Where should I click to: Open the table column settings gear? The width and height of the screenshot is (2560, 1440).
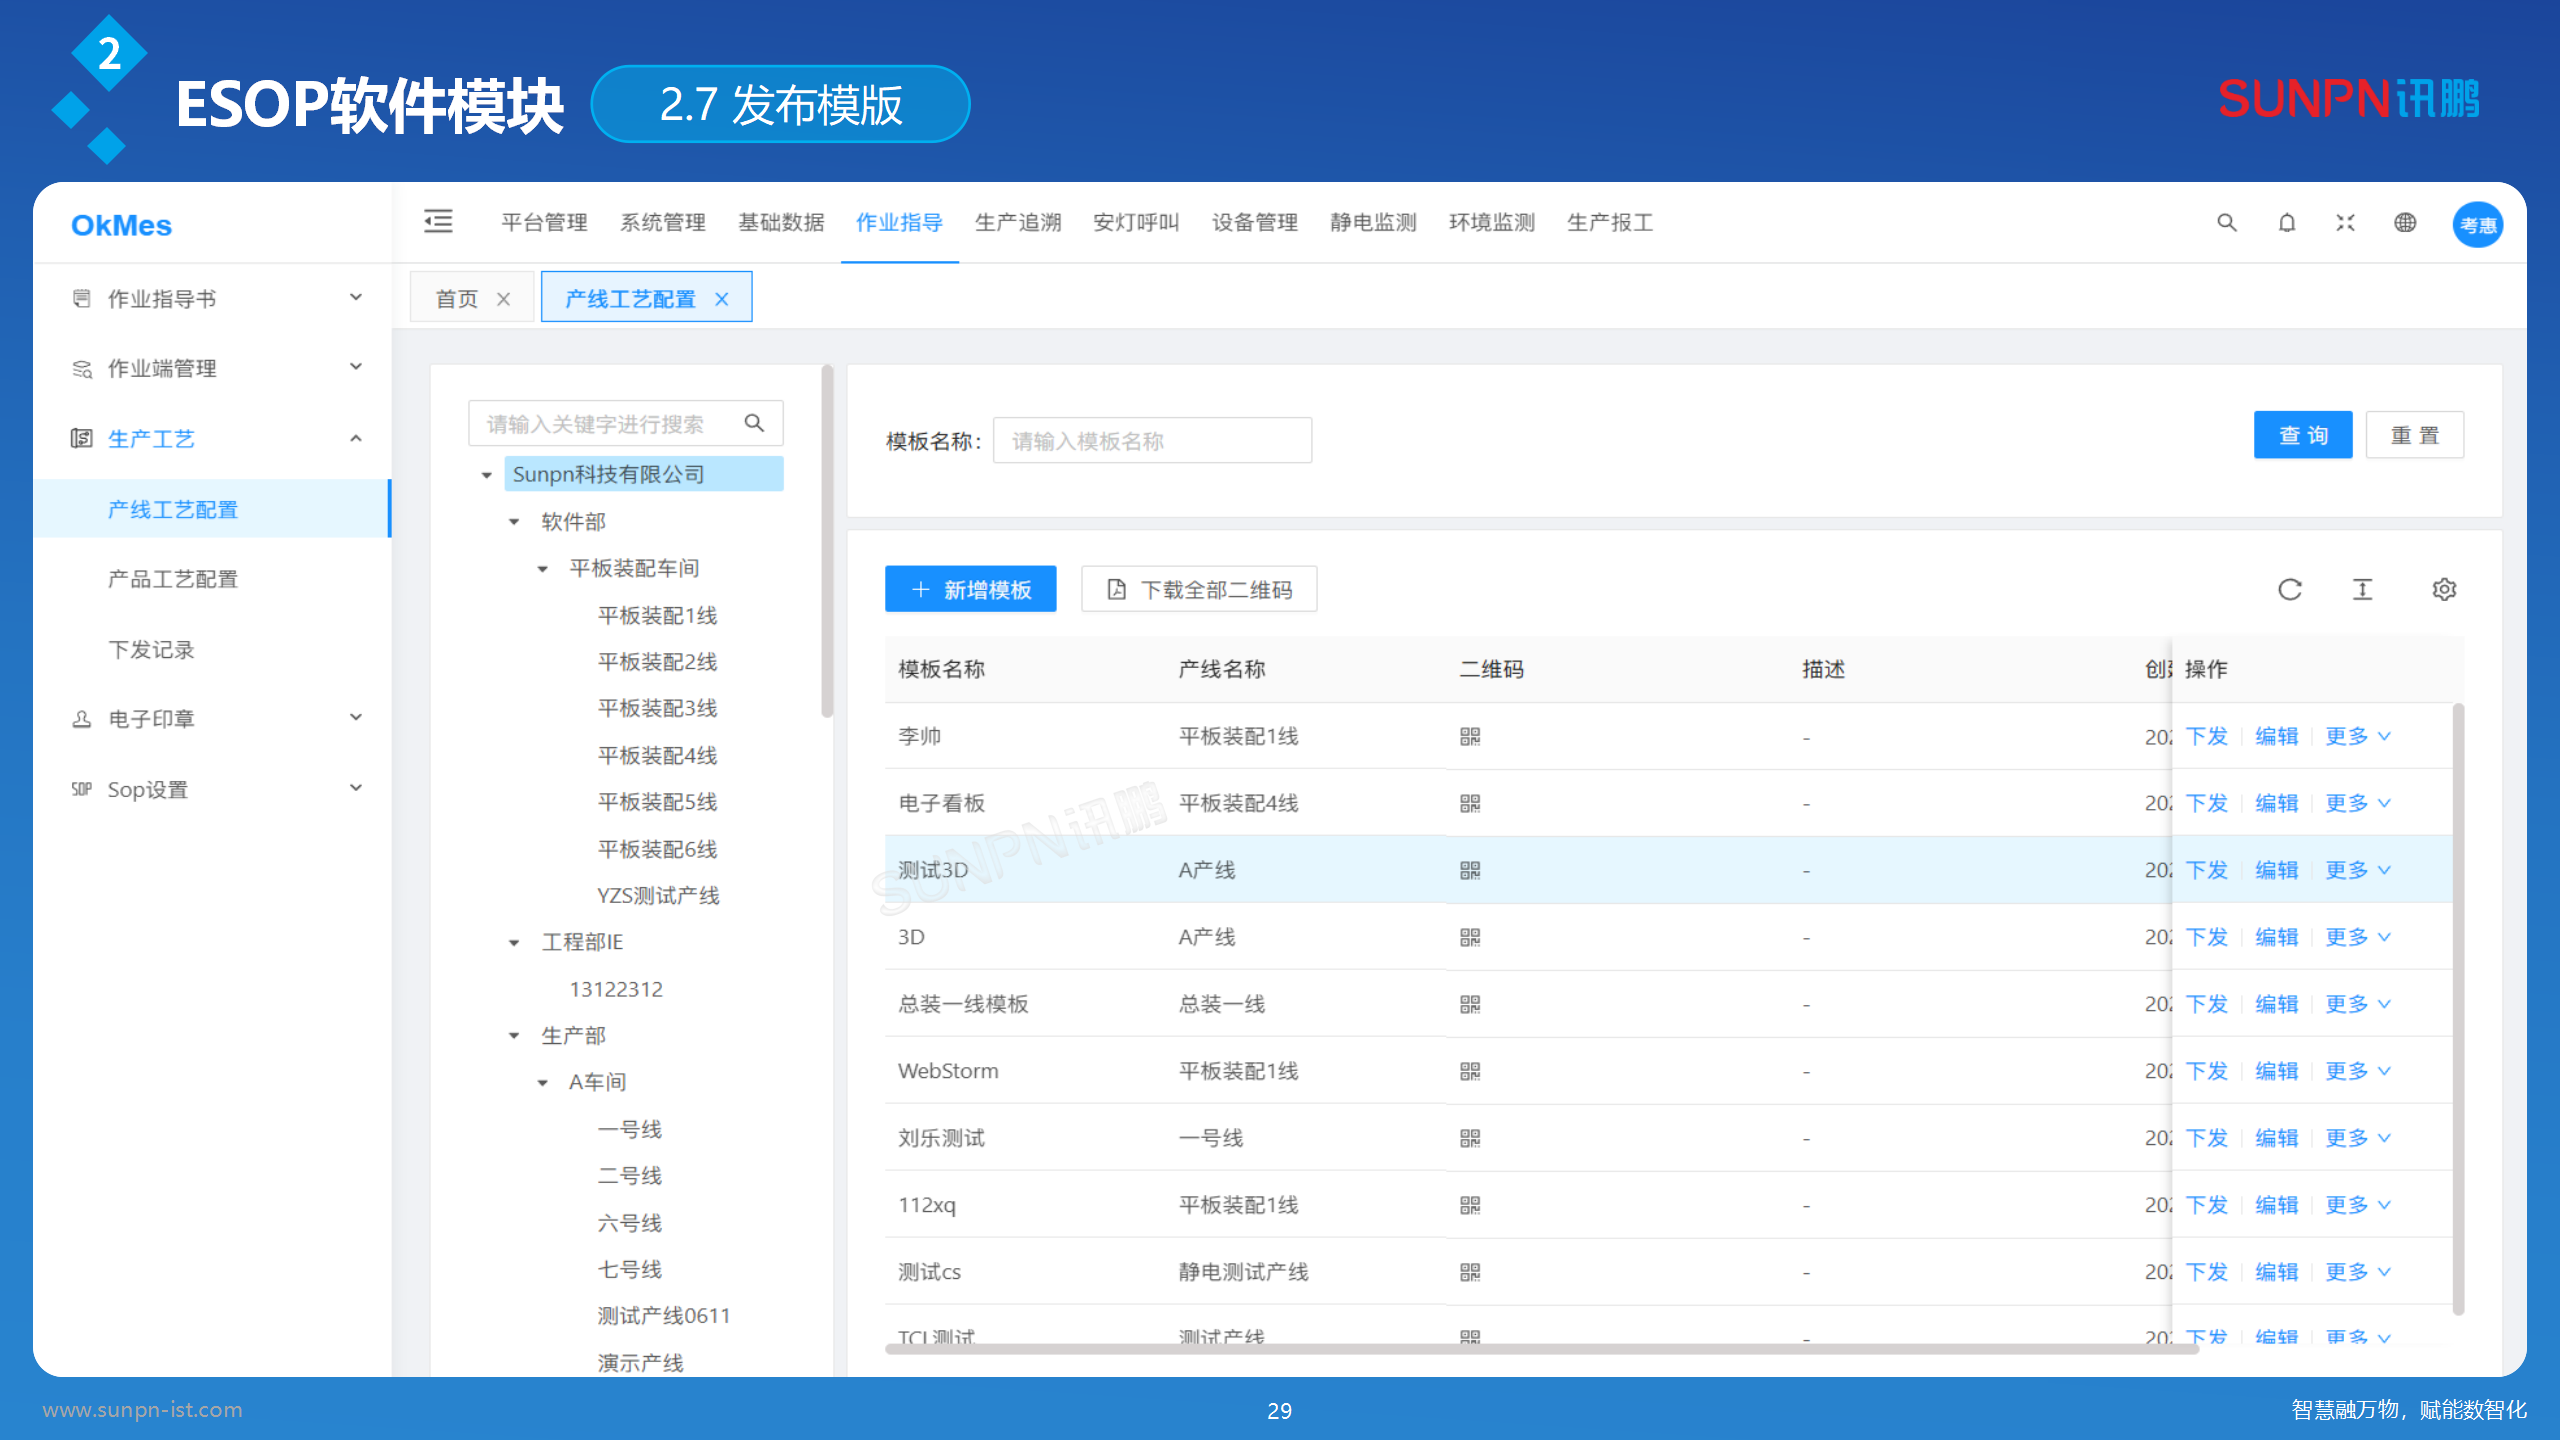2444,589
